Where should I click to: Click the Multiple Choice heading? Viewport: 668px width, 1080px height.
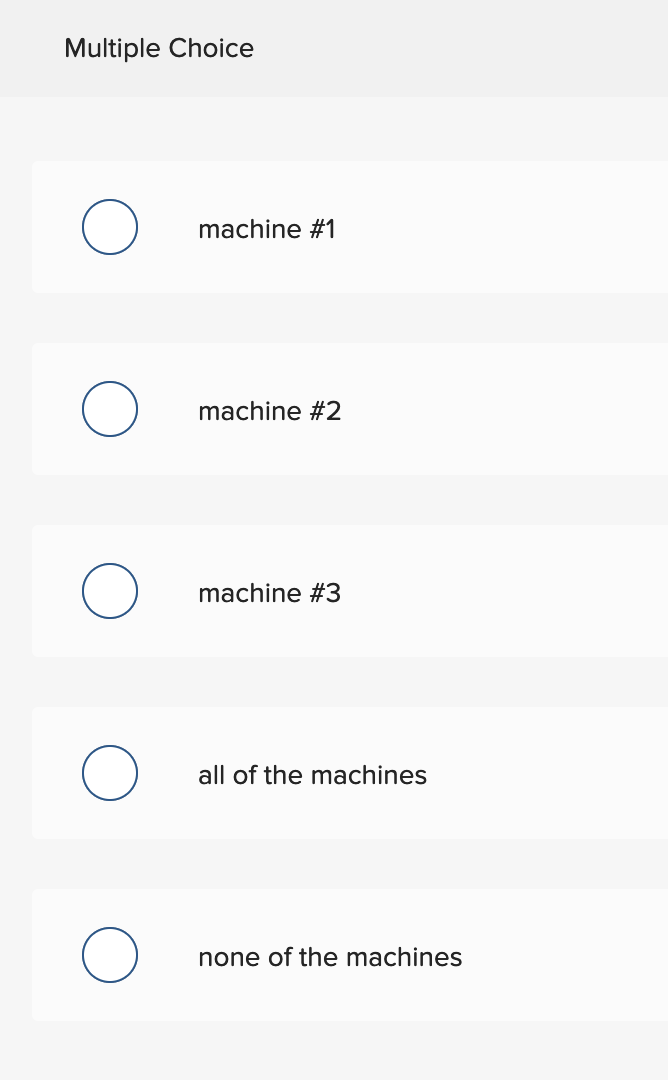(158, 48)
